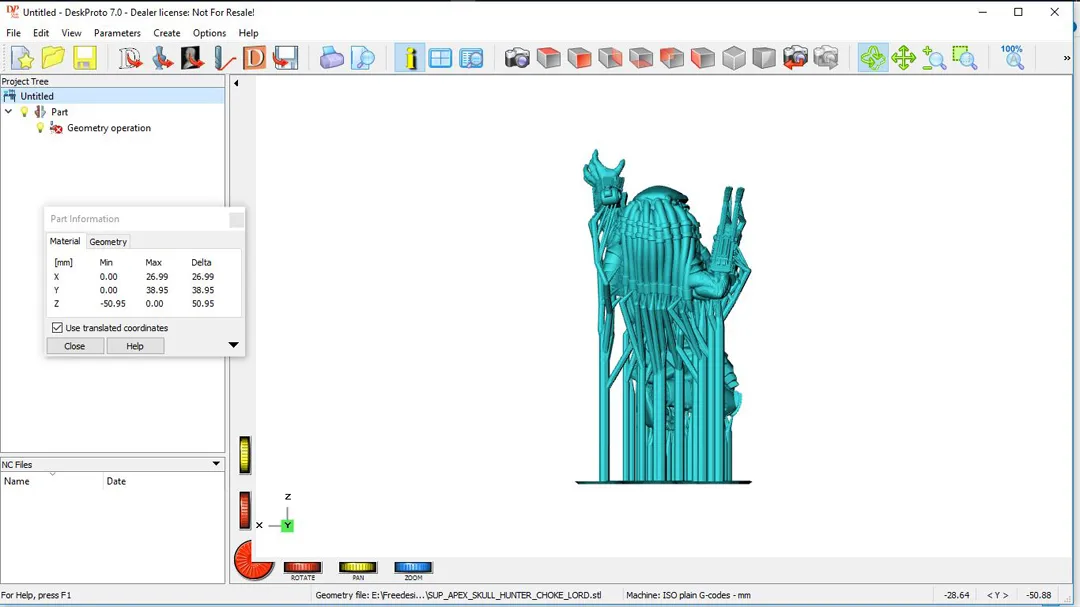Select the plus/minus magnifier zoom tool
This screenshot has width=1080, height=607.
point(934,58)
